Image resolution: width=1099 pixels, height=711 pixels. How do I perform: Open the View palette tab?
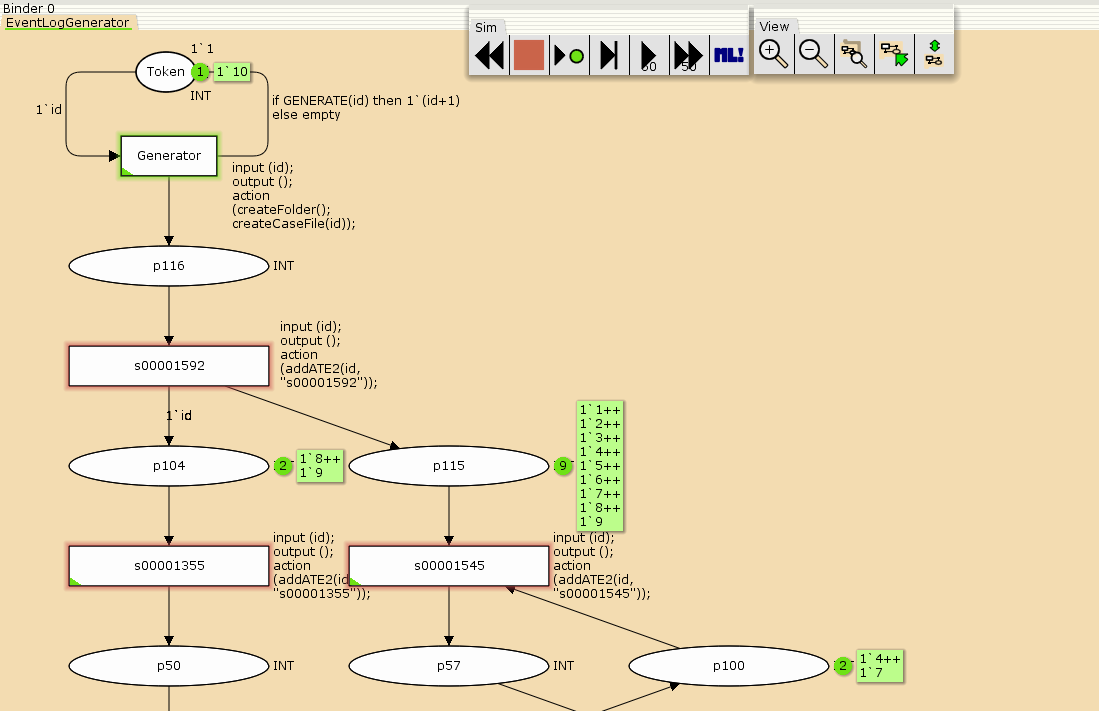tap(774, 26)
